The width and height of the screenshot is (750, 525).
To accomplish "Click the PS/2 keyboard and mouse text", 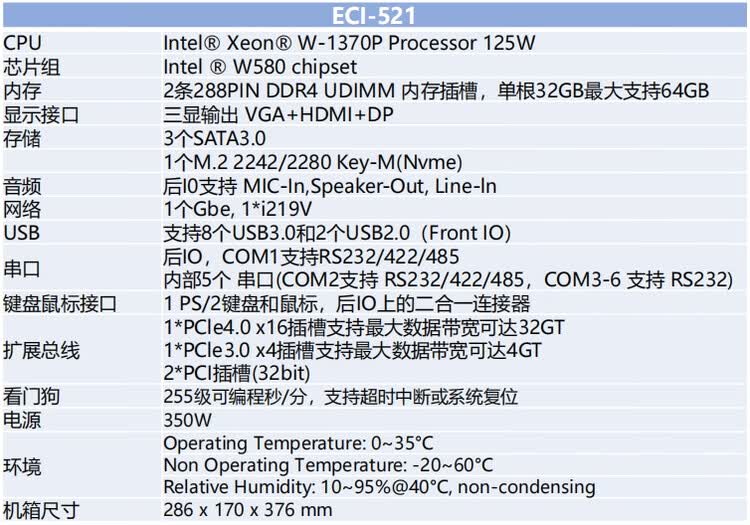I will (x=346, y=304).
